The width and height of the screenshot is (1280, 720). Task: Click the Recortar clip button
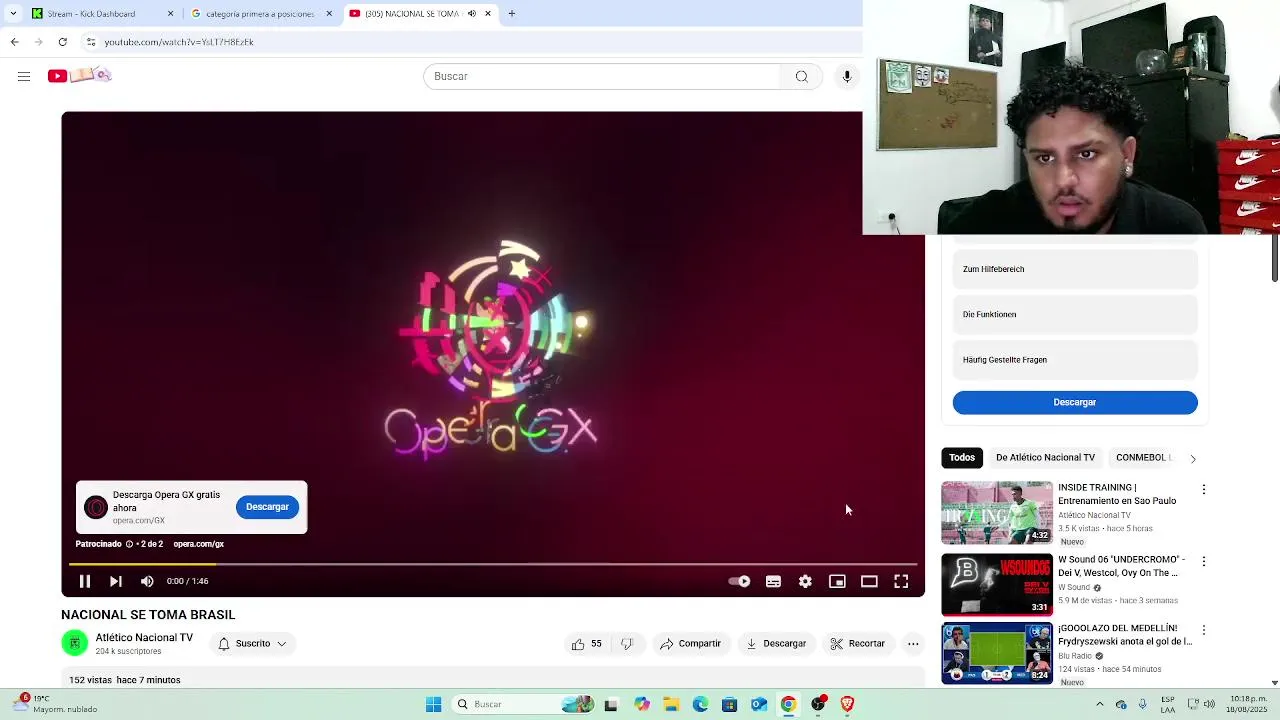pyautogui.click(x=858, y=644)
